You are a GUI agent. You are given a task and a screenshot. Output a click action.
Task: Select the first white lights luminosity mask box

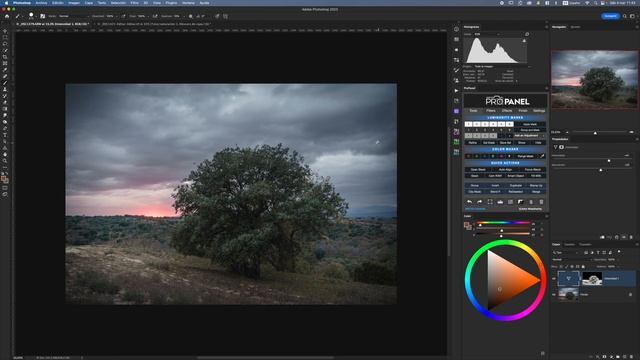(x=469, y=124)
